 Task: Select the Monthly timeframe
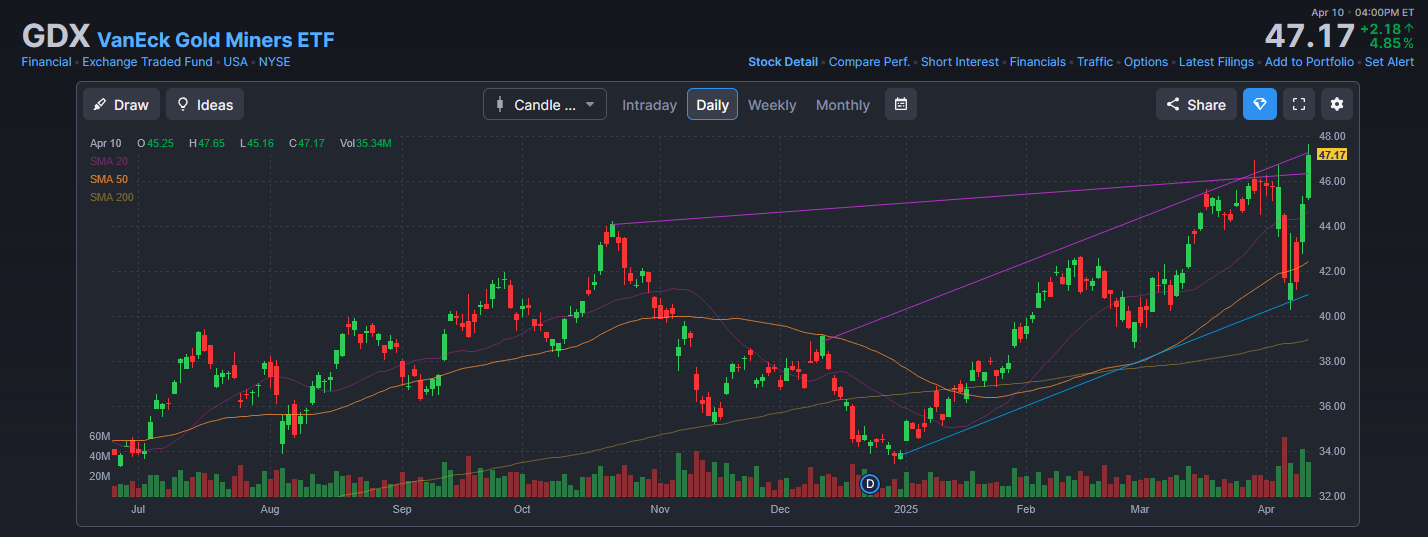(x=842, y=105)
